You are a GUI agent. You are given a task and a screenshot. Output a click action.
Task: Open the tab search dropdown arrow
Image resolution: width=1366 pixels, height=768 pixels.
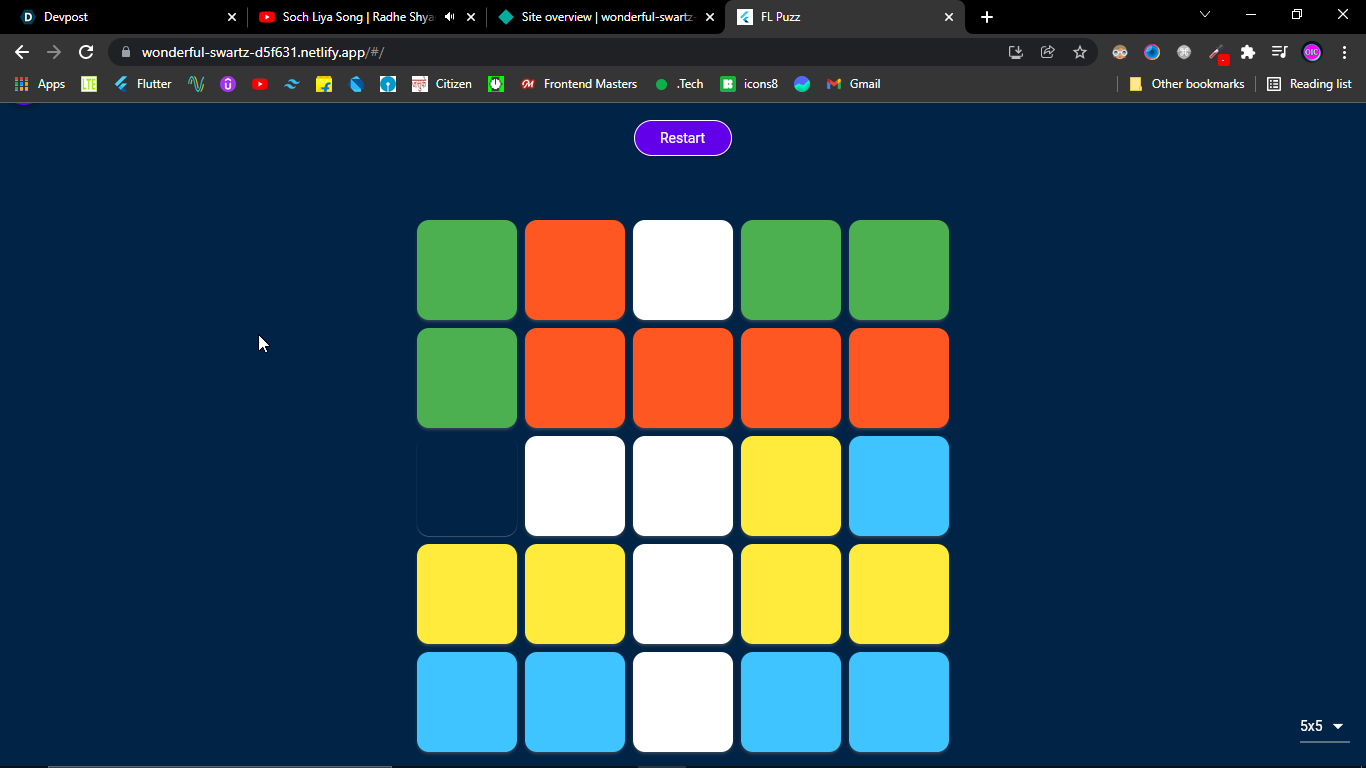(x=1205, y=15)
